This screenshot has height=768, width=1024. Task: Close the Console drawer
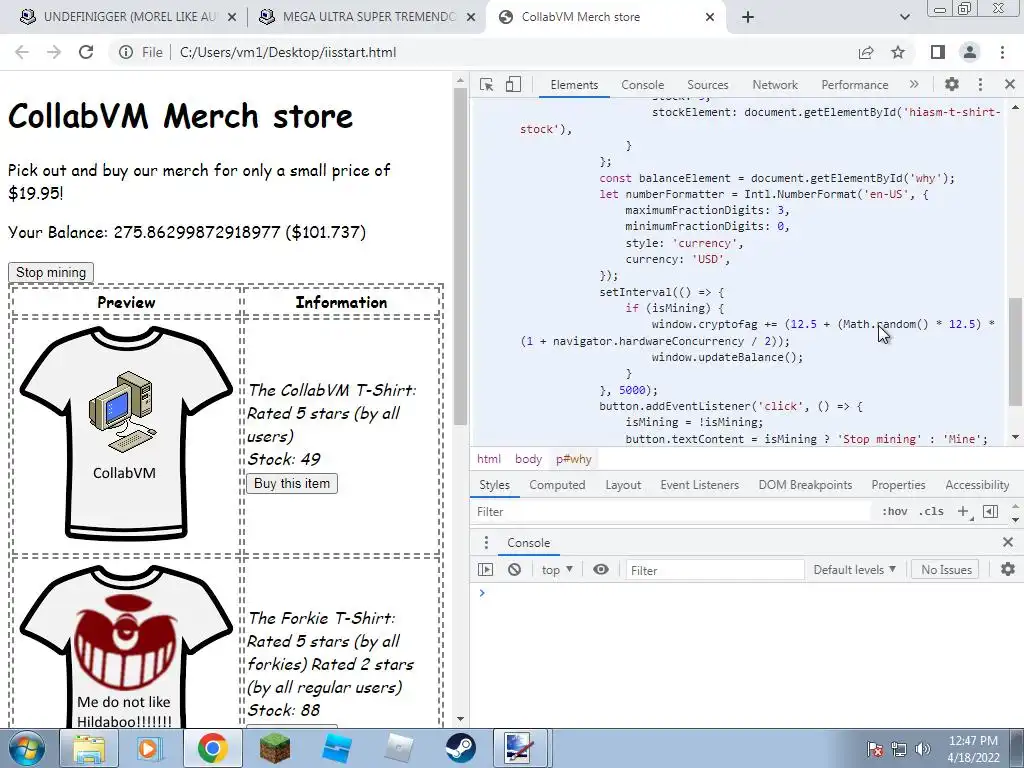point(1008,542)
